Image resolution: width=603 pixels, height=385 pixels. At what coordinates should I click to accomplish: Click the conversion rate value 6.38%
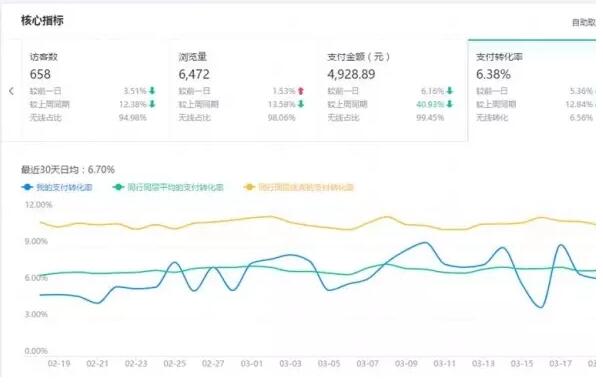pos(493,74)
